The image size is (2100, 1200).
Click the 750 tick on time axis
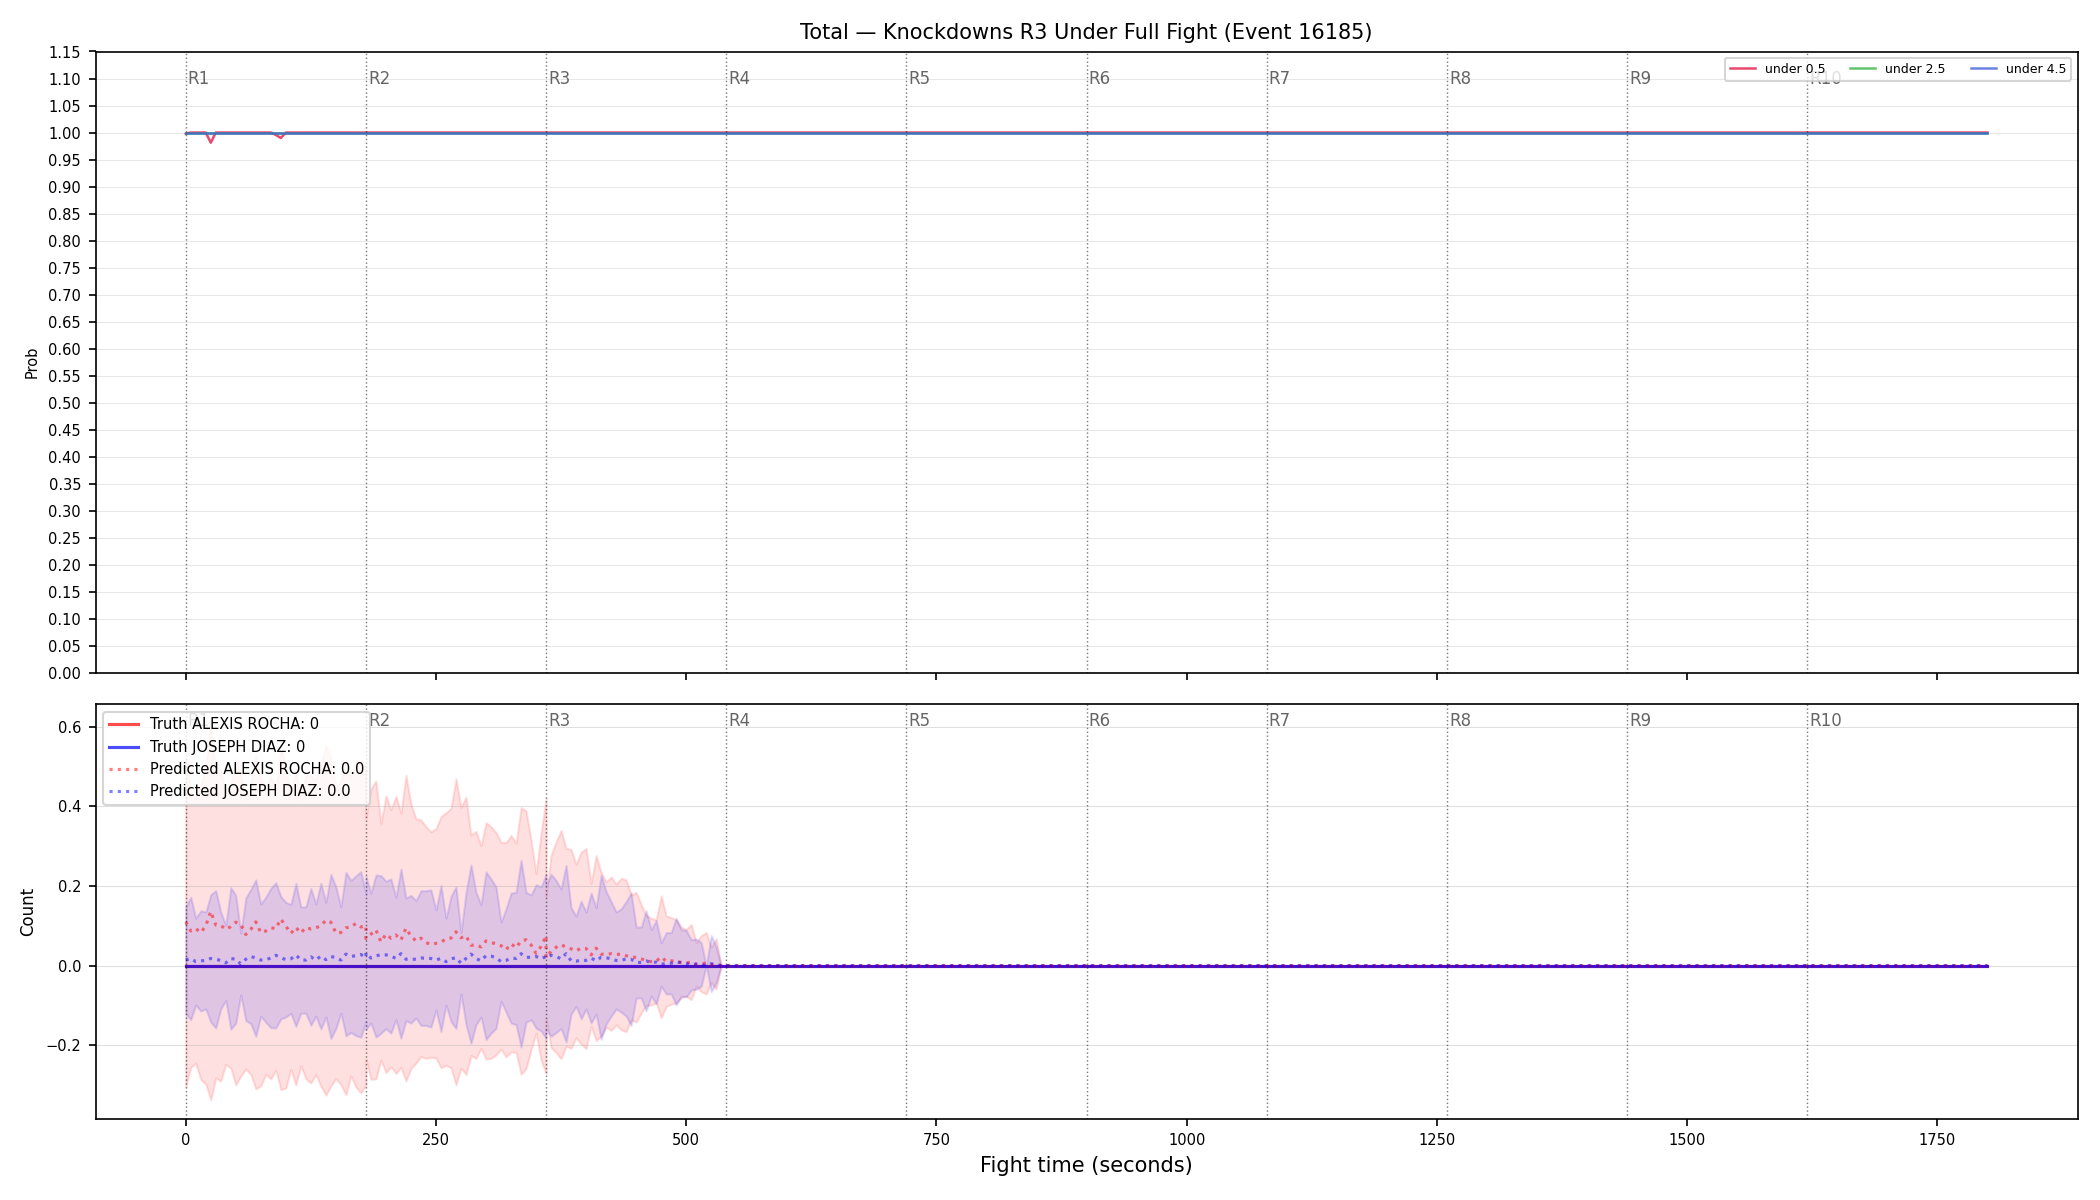[936, 1139]
